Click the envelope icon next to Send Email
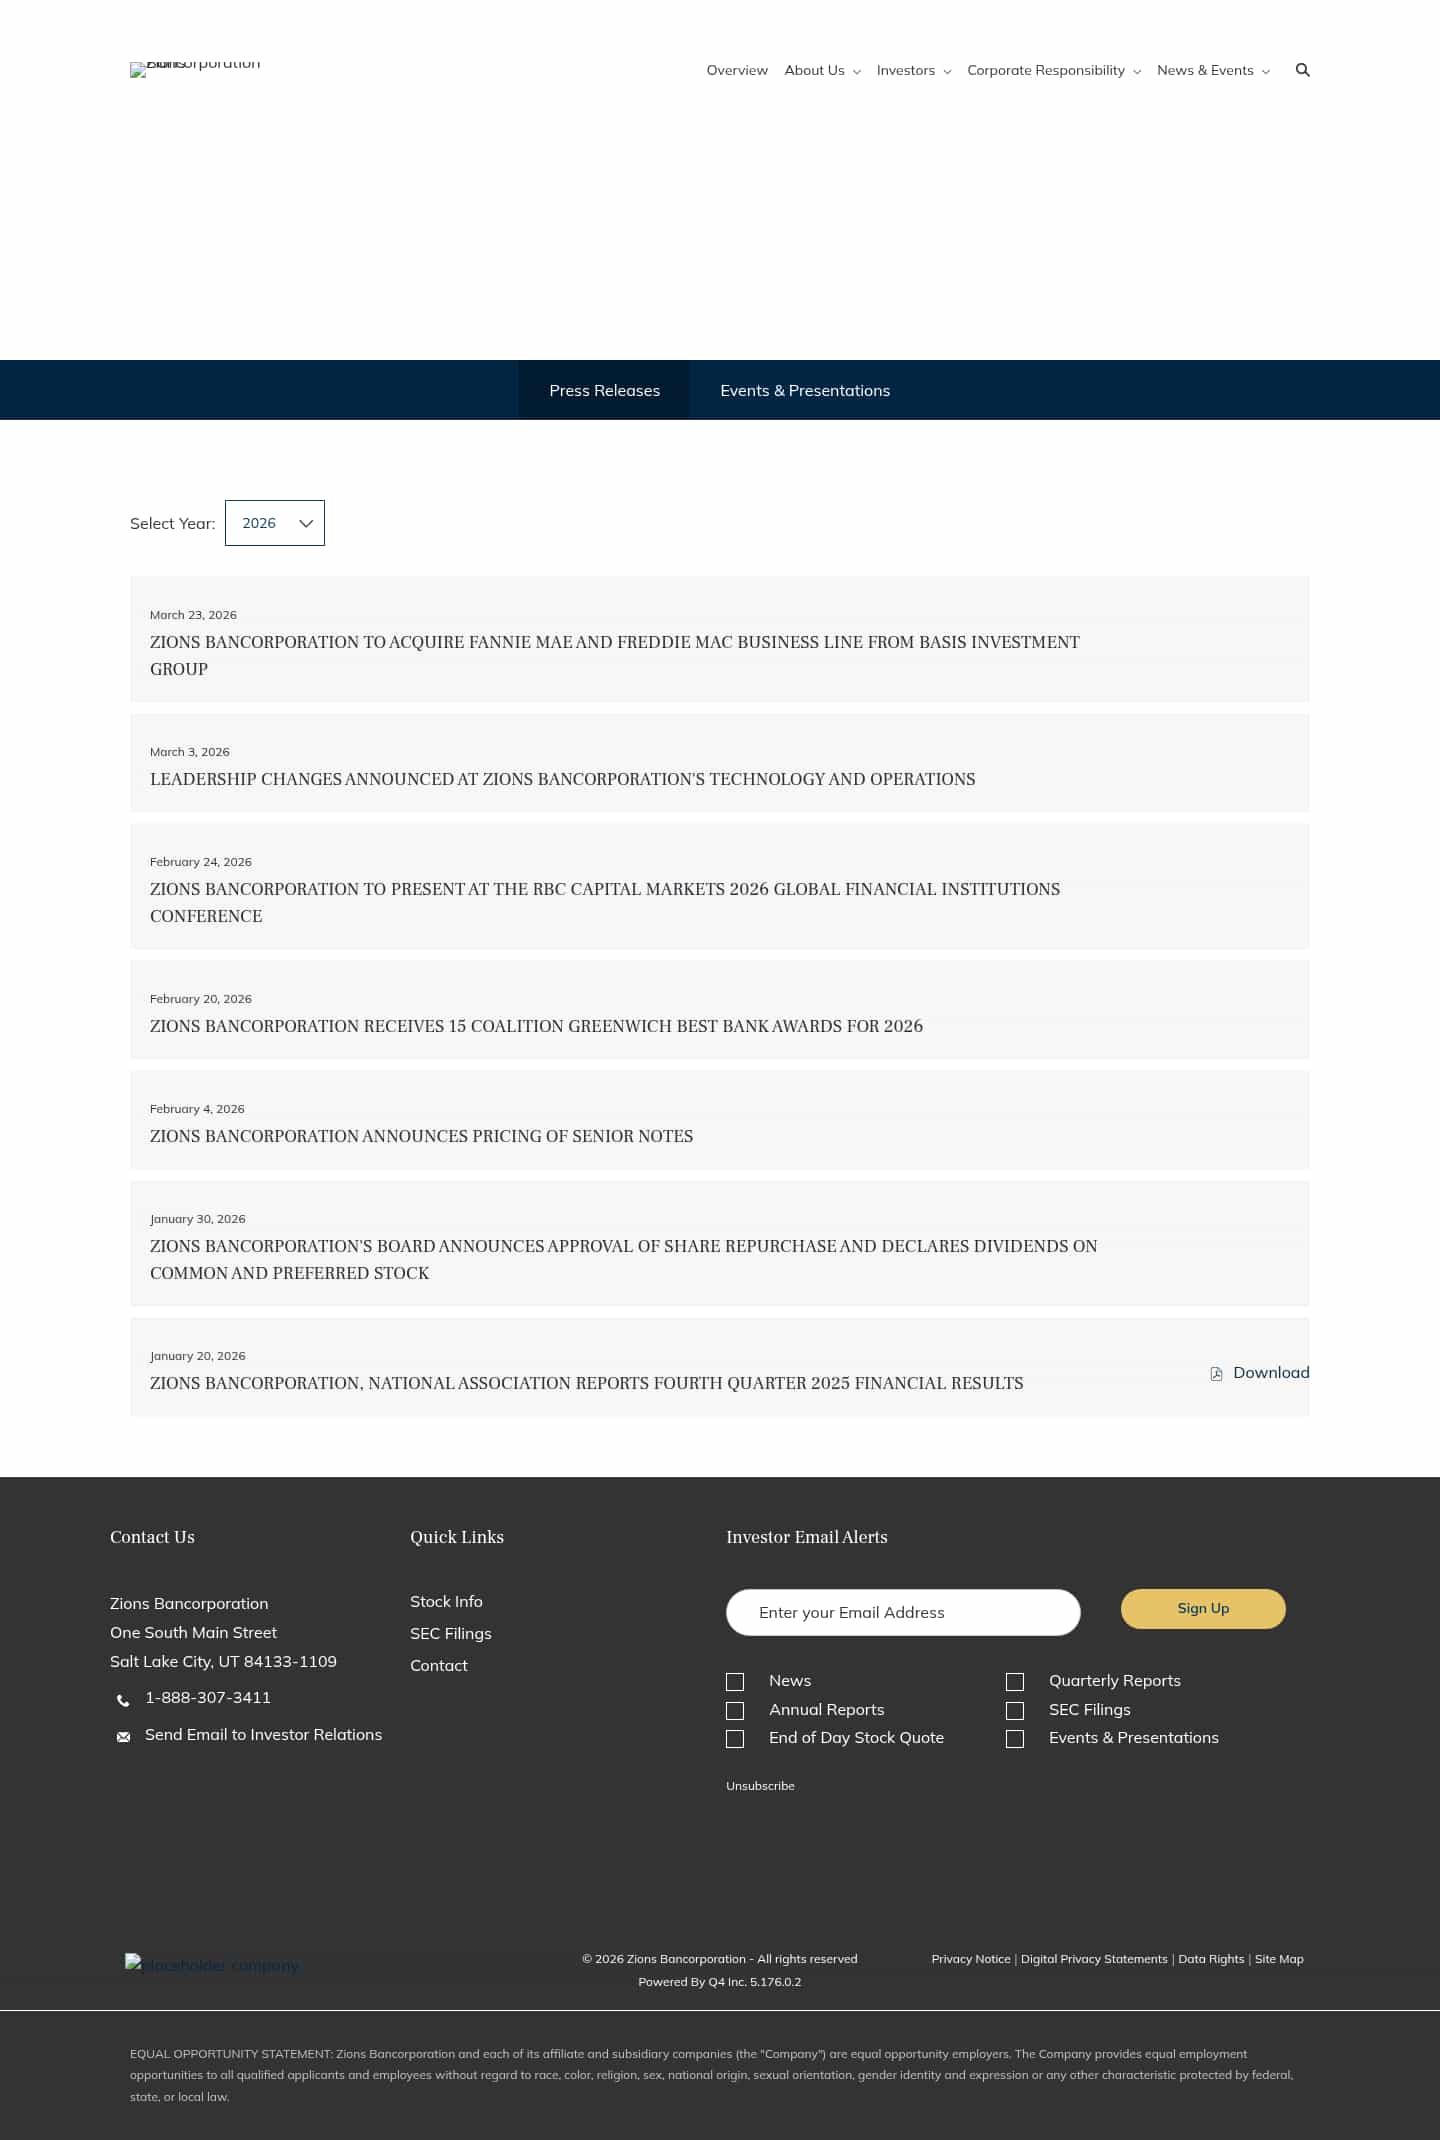The width and height of the screenshot is (1440, 2140). click(123, 1736)
